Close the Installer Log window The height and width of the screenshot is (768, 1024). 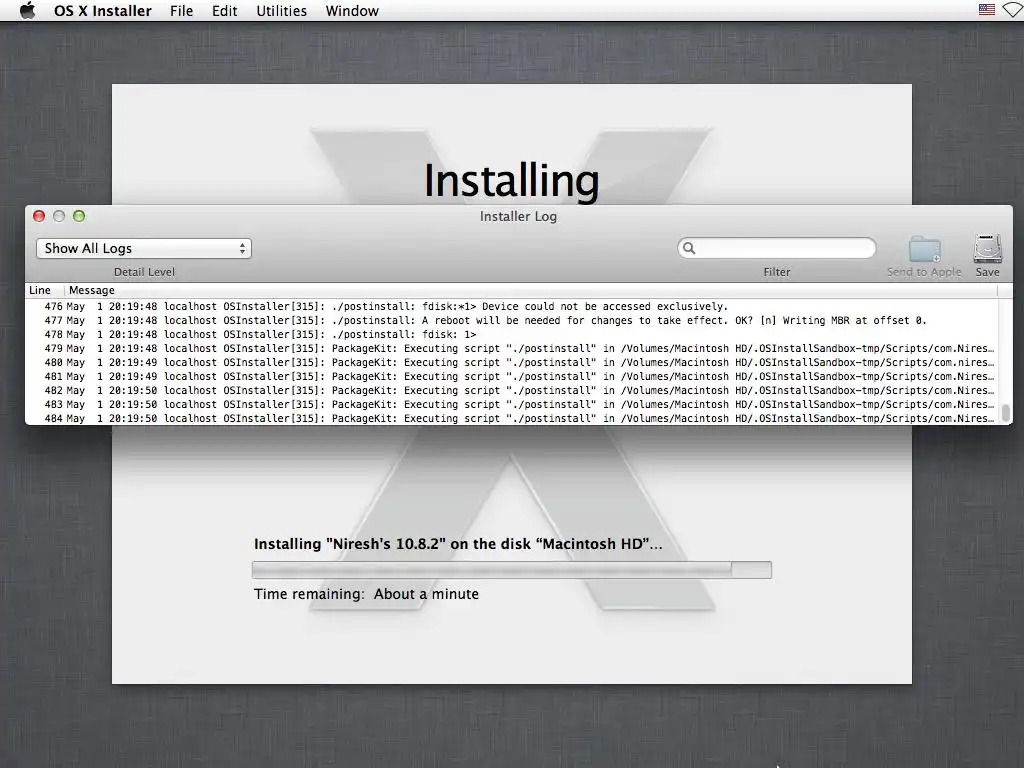(39, 216)
